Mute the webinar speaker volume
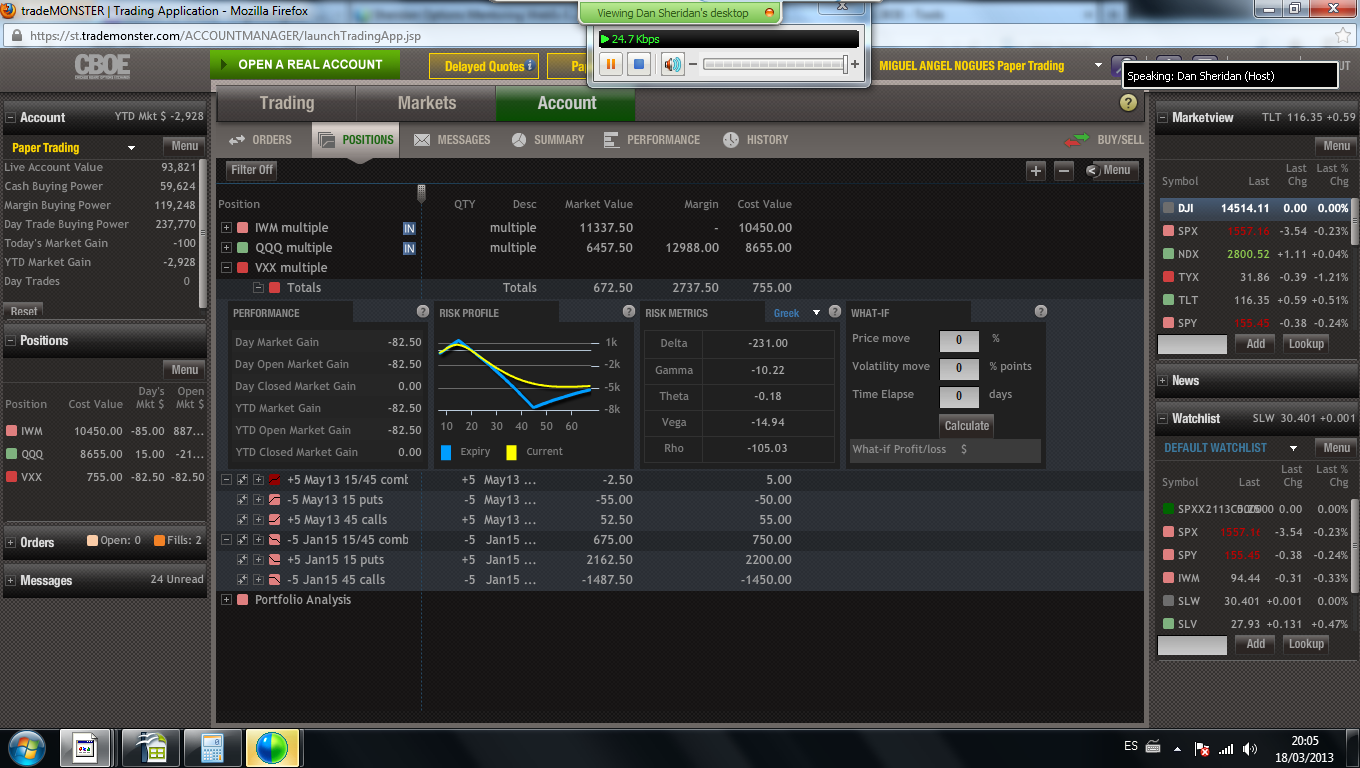This screenshot has width=1360, height=768. (x=673, y=64)
